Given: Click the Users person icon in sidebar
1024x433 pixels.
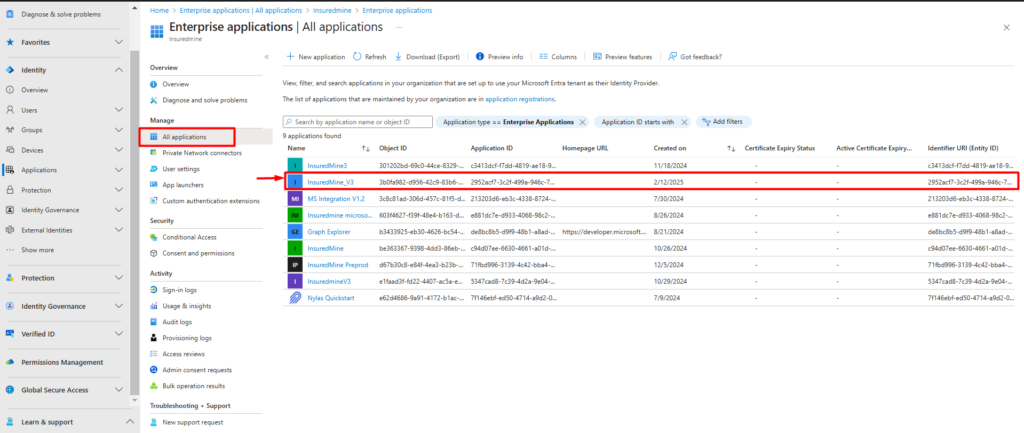Looking at the screenshot, I should click(10, 110).
